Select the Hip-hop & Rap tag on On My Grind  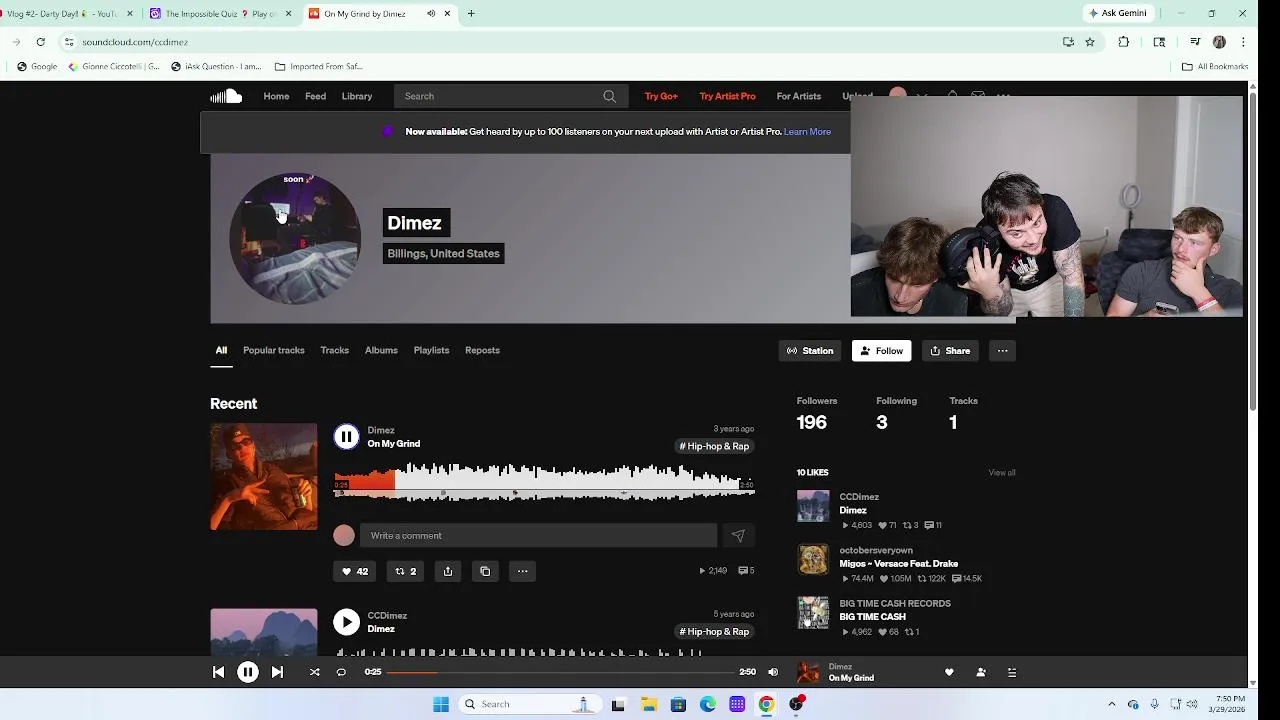(x=714, y=446)
